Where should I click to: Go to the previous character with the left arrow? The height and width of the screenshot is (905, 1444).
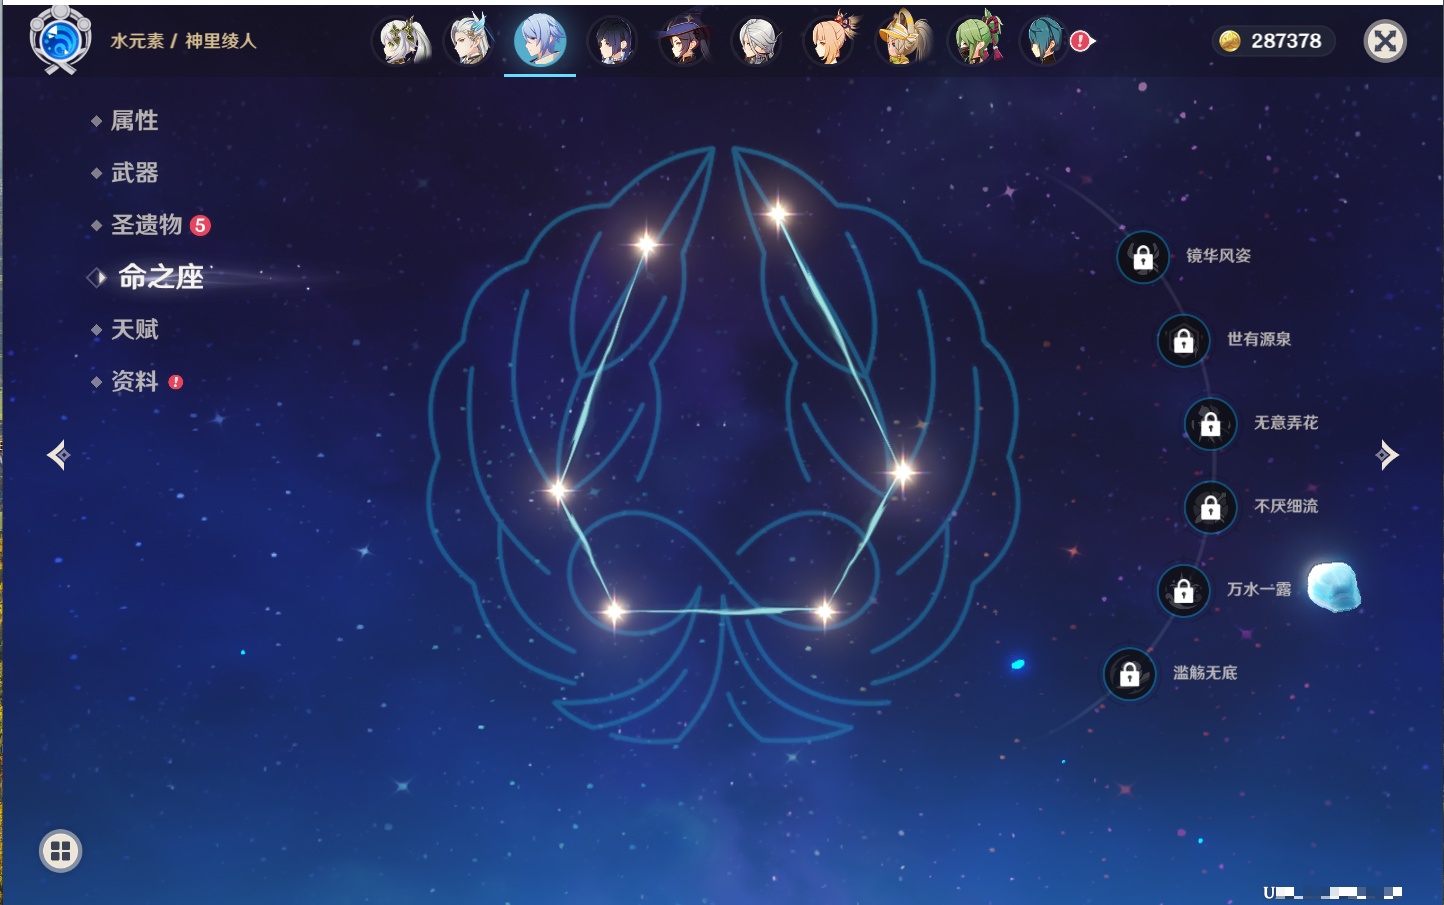tap(58, 455)
